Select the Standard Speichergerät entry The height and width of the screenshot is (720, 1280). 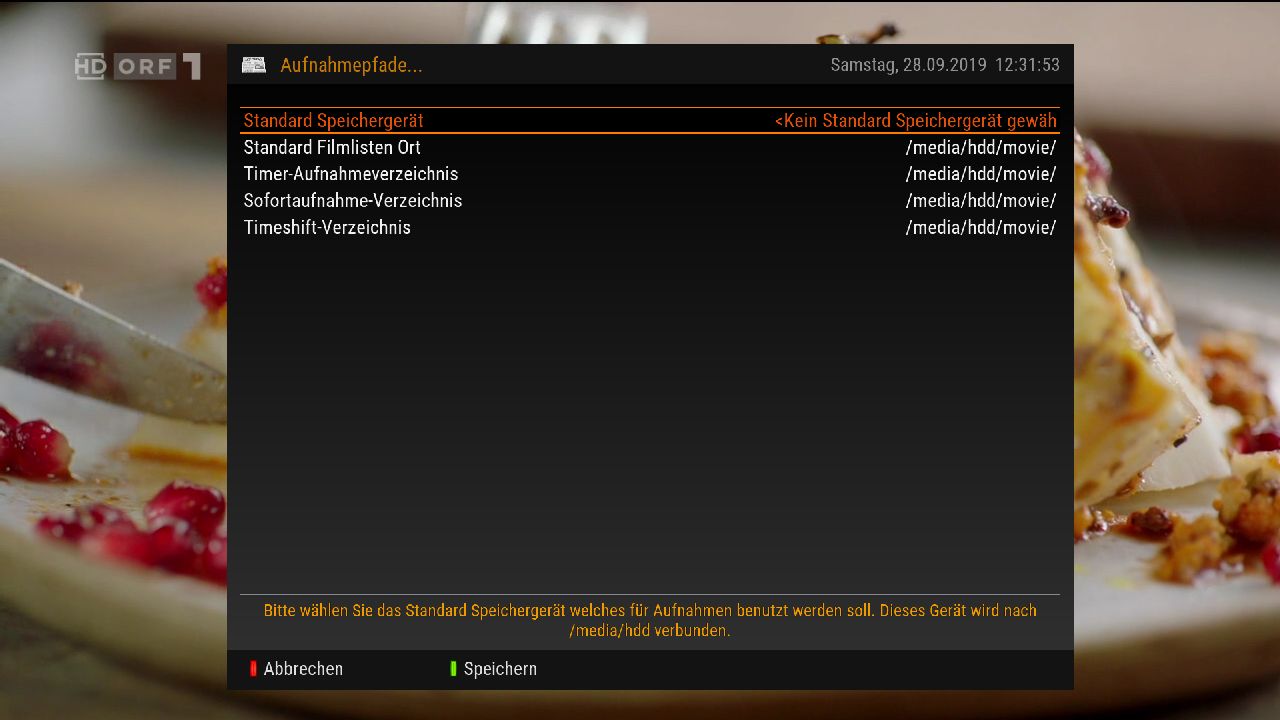(650, 120)
